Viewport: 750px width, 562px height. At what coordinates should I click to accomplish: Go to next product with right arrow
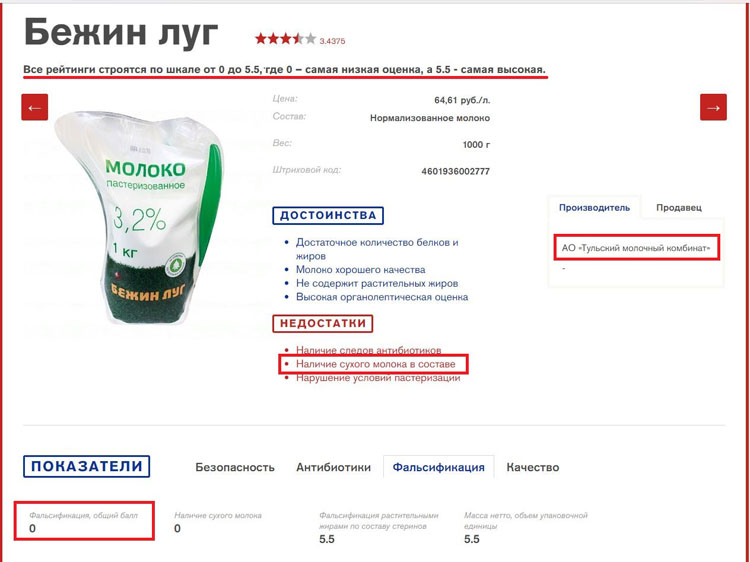(713, 107)
